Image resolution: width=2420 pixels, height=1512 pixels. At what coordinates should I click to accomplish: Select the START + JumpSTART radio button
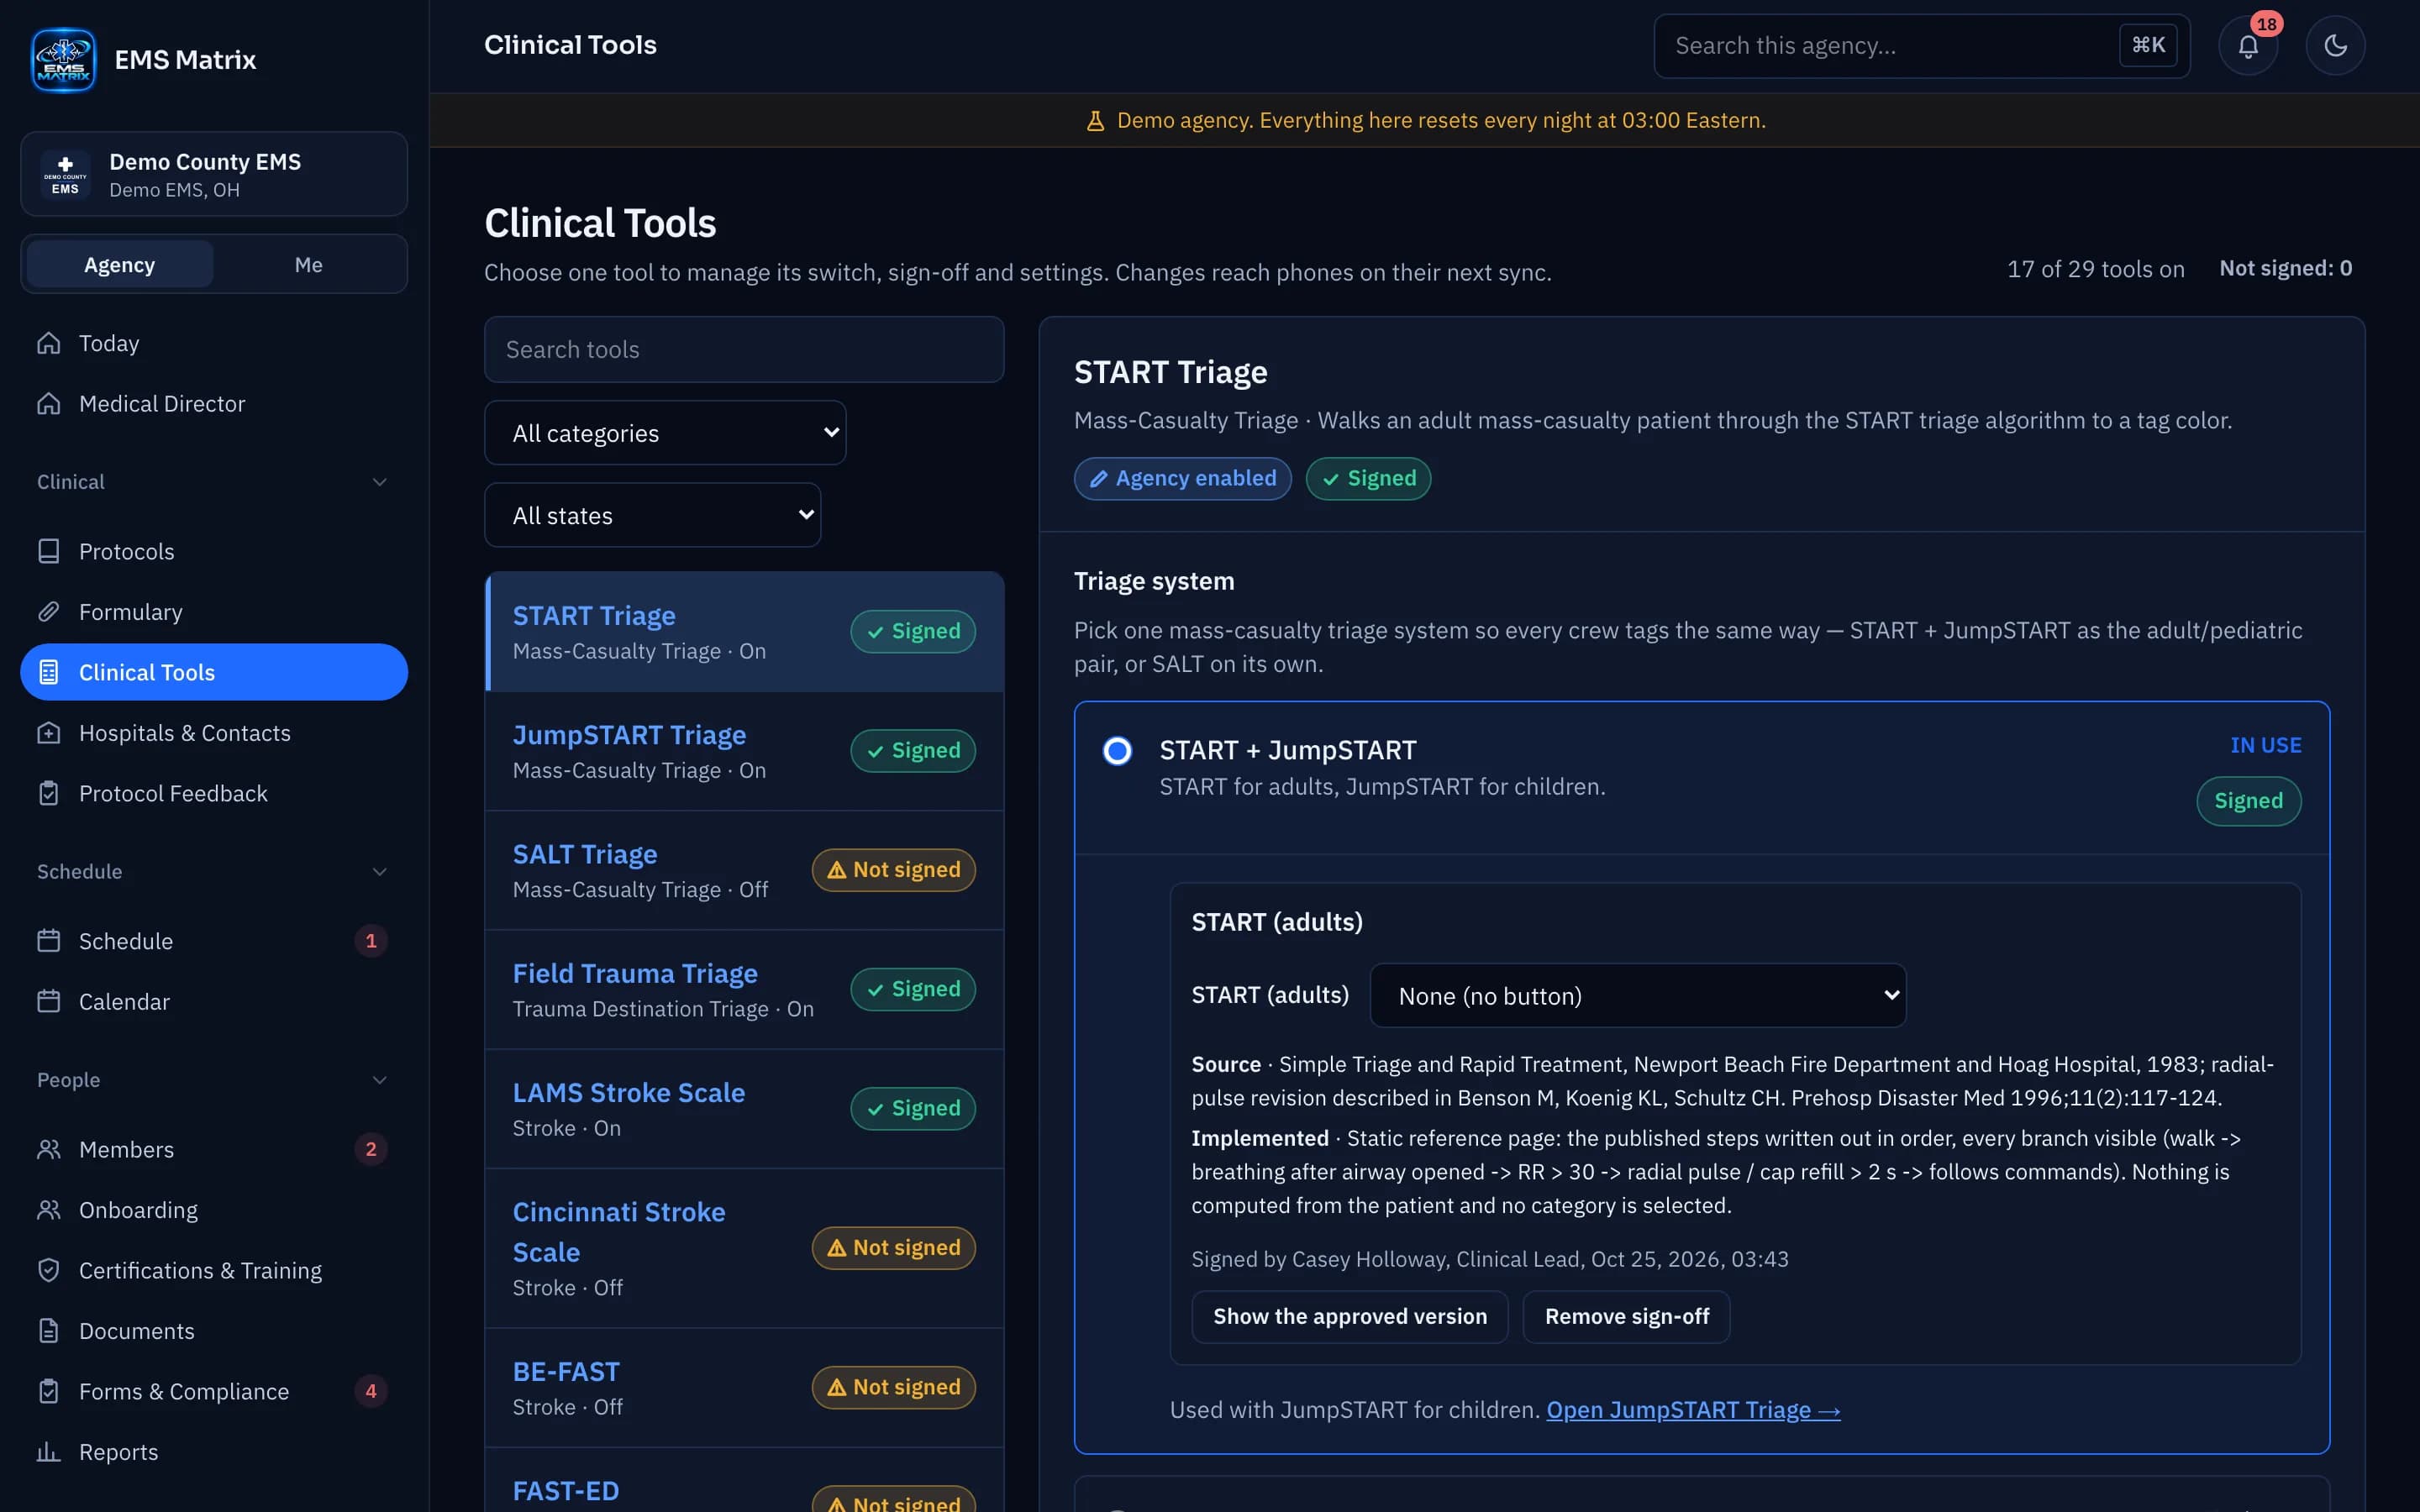(1117, 750)
